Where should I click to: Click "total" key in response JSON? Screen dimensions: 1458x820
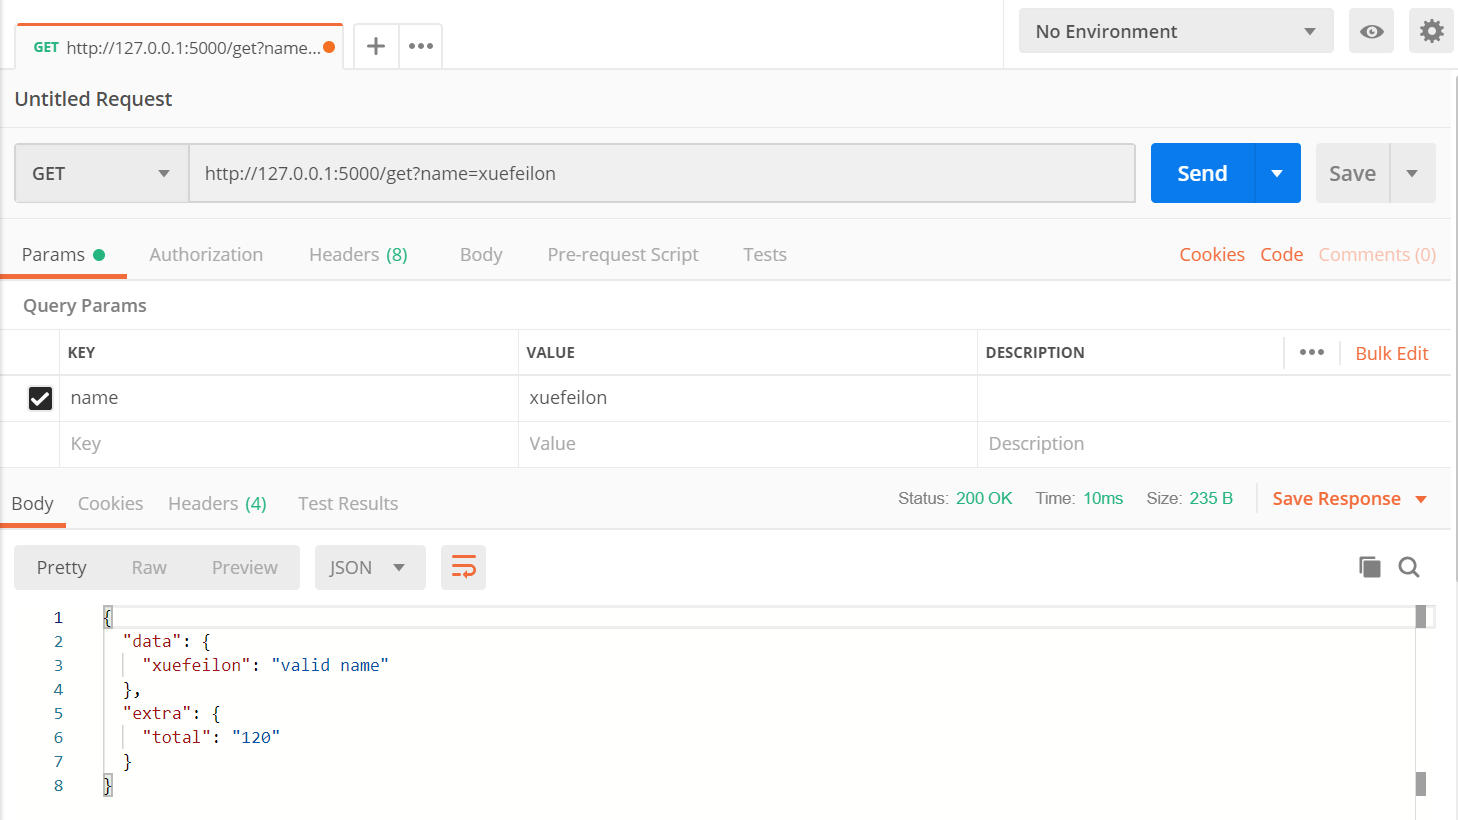click(177, 737)
